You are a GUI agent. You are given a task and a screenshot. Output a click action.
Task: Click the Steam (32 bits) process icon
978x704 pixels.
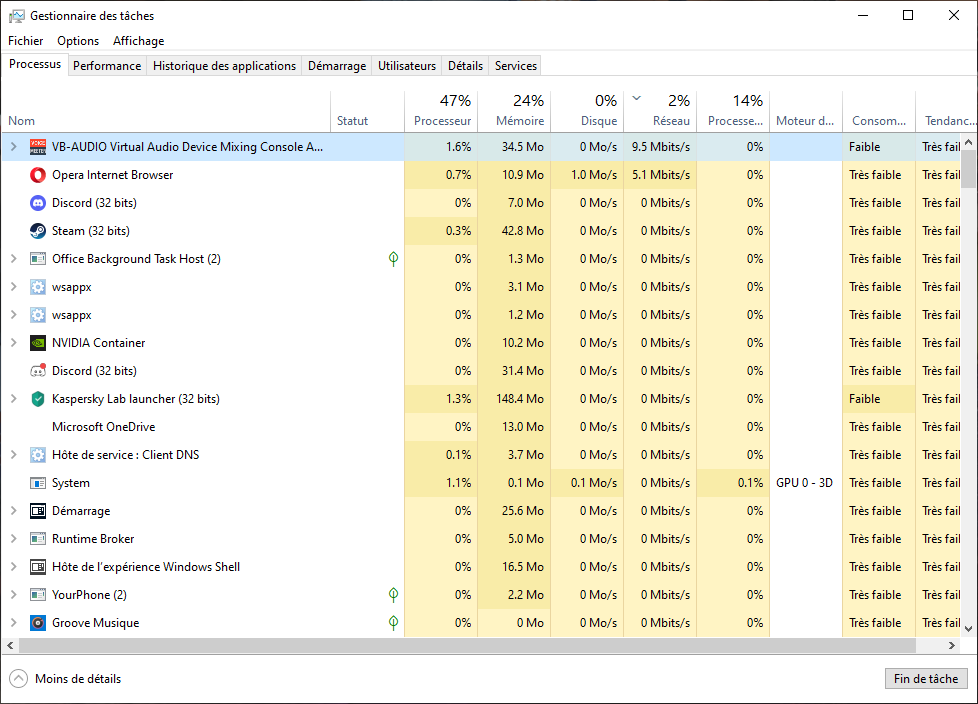pyautogui.click(x=38, y=231)
